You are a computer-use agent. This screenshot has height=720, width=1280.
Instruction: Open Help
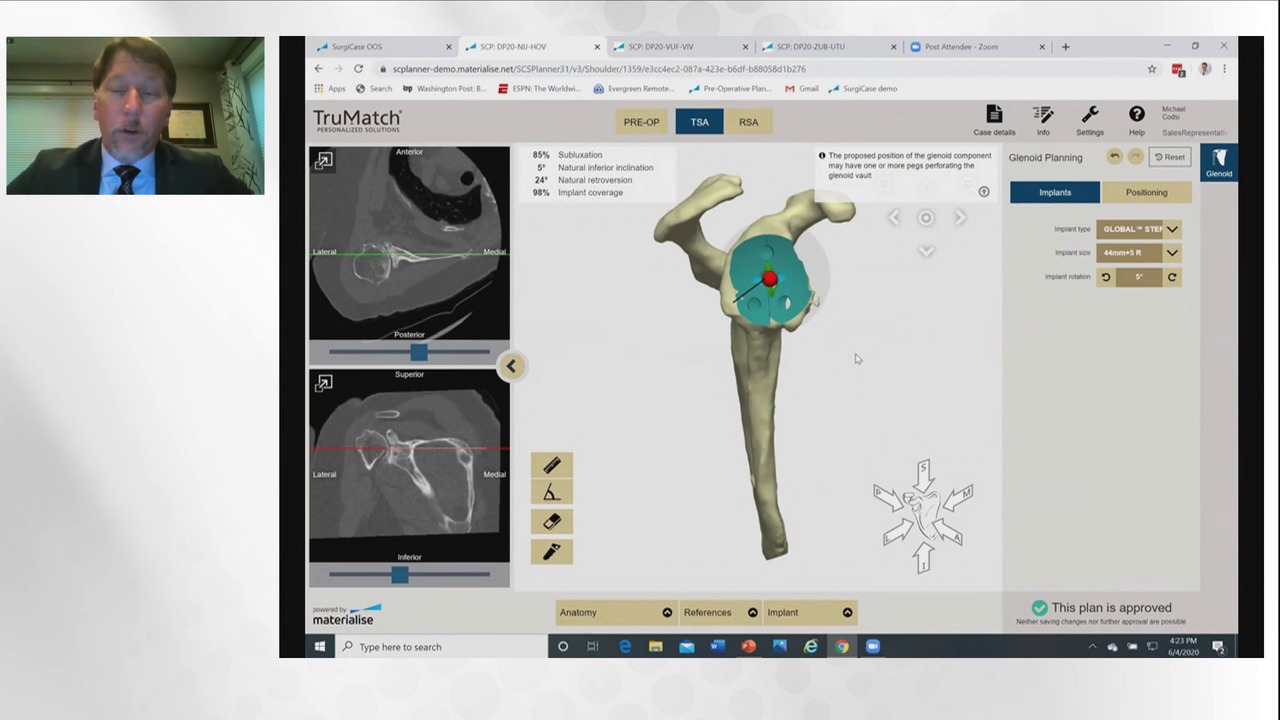1137,121
